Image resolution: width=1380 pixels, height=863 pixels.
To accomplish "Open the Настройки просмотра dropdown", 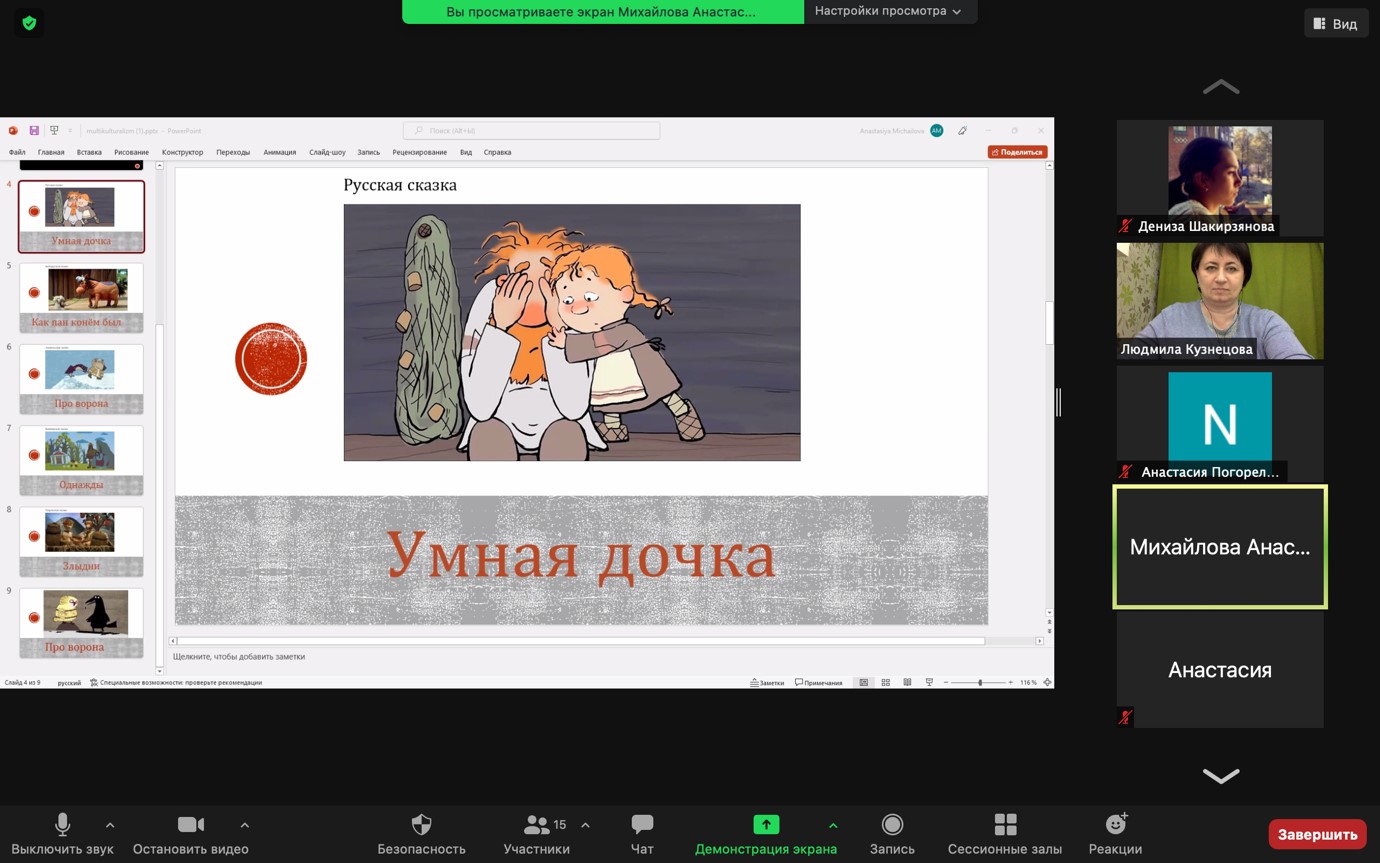I will [x=889, y=11].
